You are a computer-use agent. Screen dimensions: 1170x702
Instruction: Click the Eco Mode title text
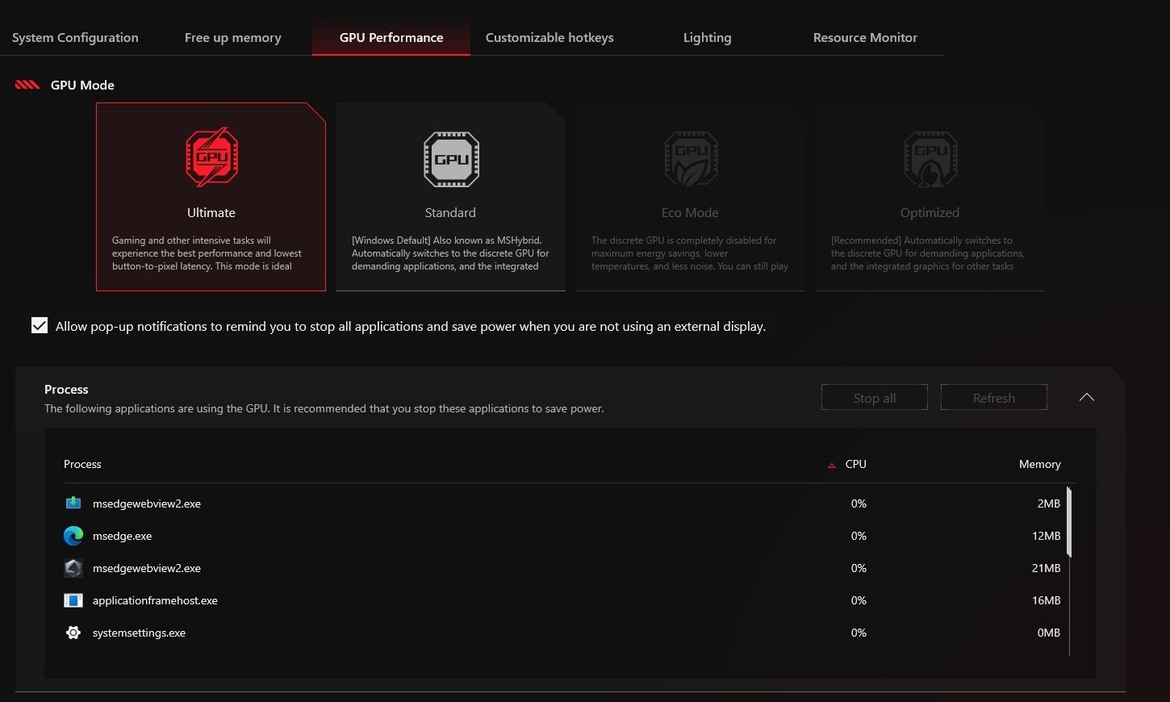coord(689,213)
